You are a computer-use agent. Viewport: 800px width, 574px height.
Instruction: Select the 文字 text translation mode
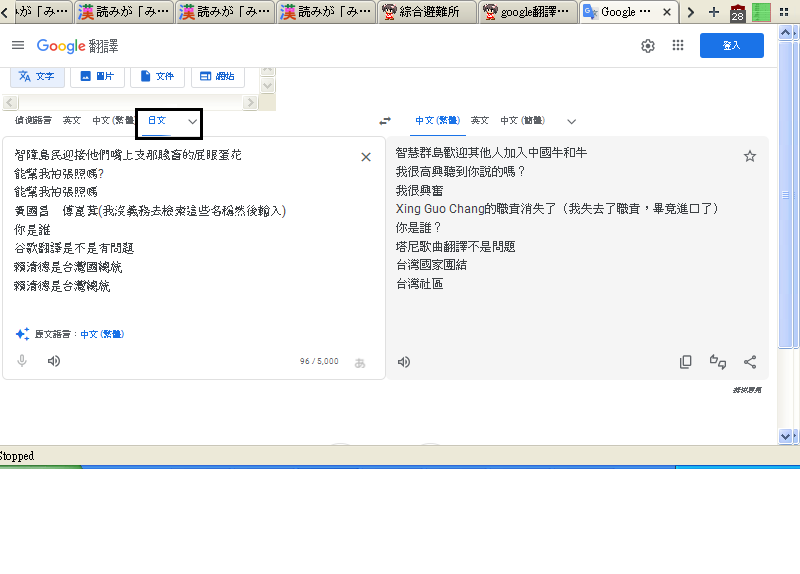[x=37, y=76]
